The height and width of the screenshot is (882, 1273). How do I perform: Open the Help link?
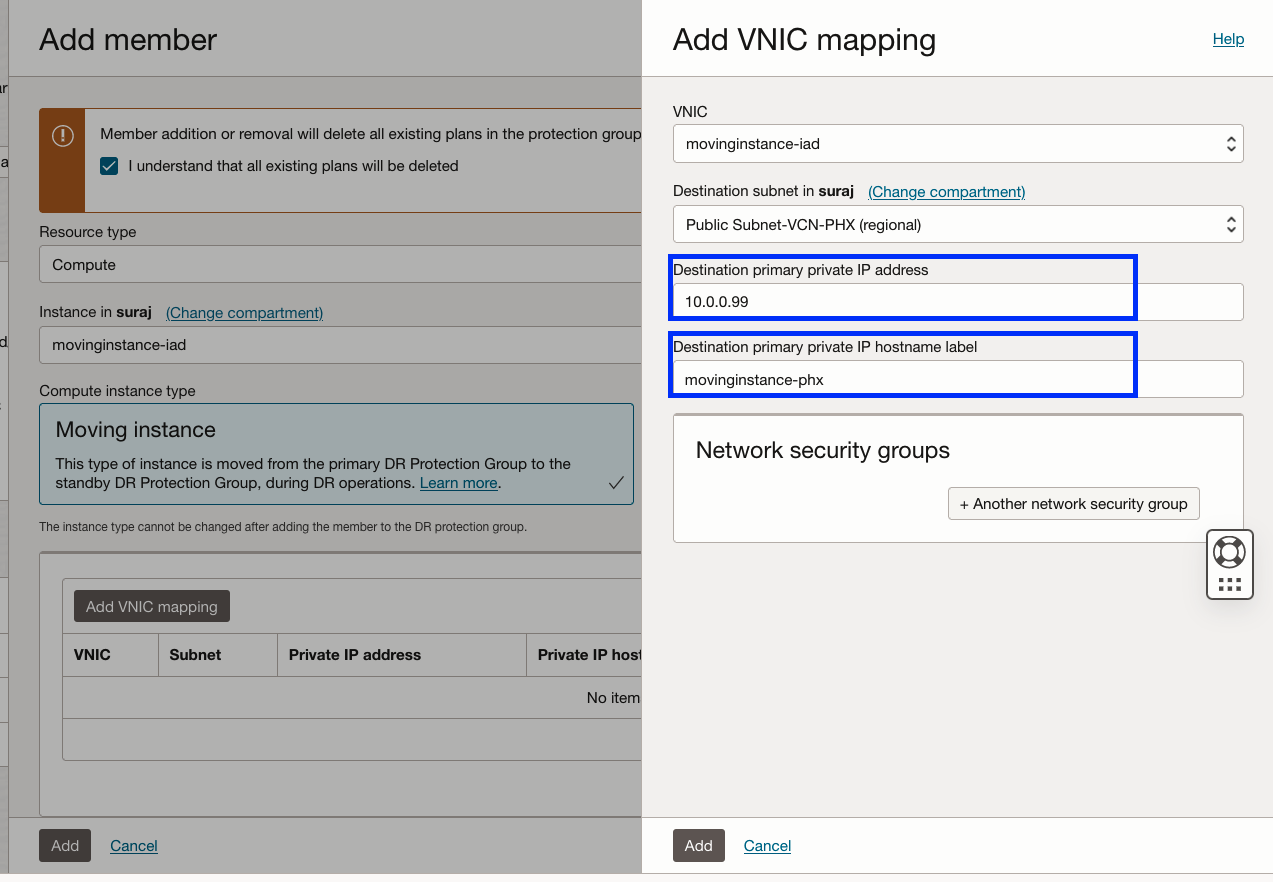click(1228, 39)
